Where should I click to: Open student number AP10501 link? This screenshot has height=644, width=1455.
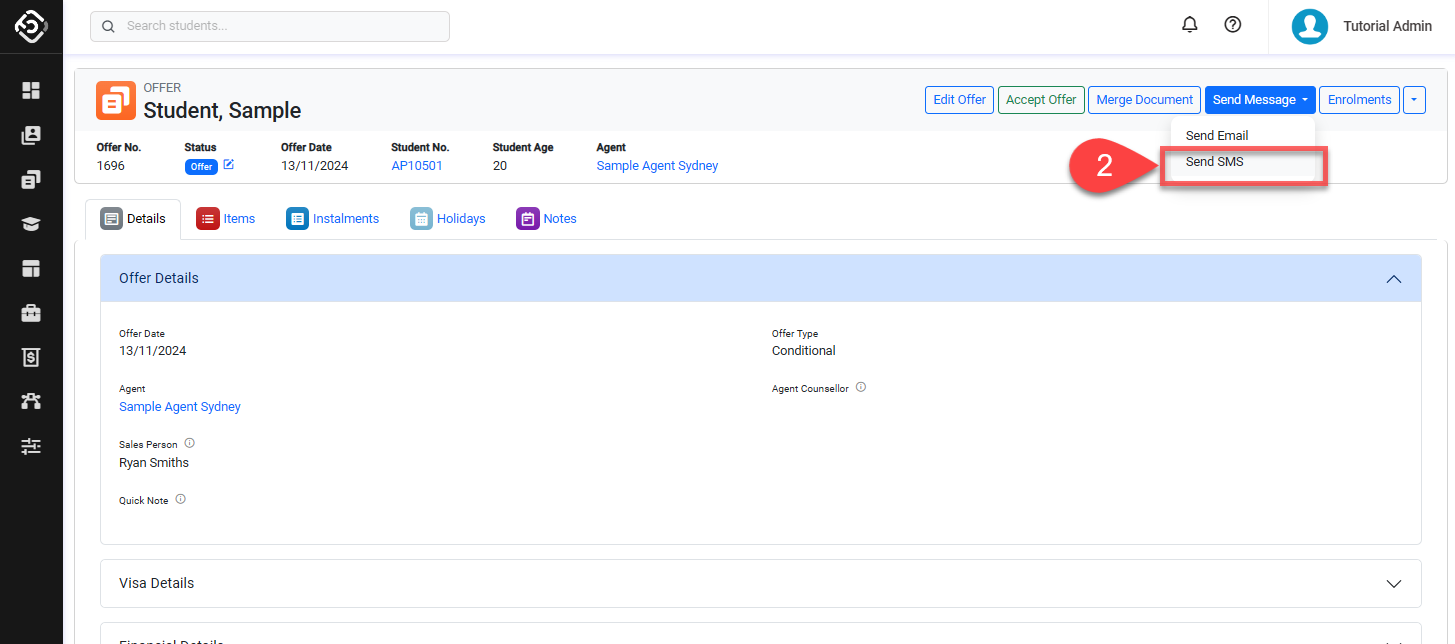point(416,166)
